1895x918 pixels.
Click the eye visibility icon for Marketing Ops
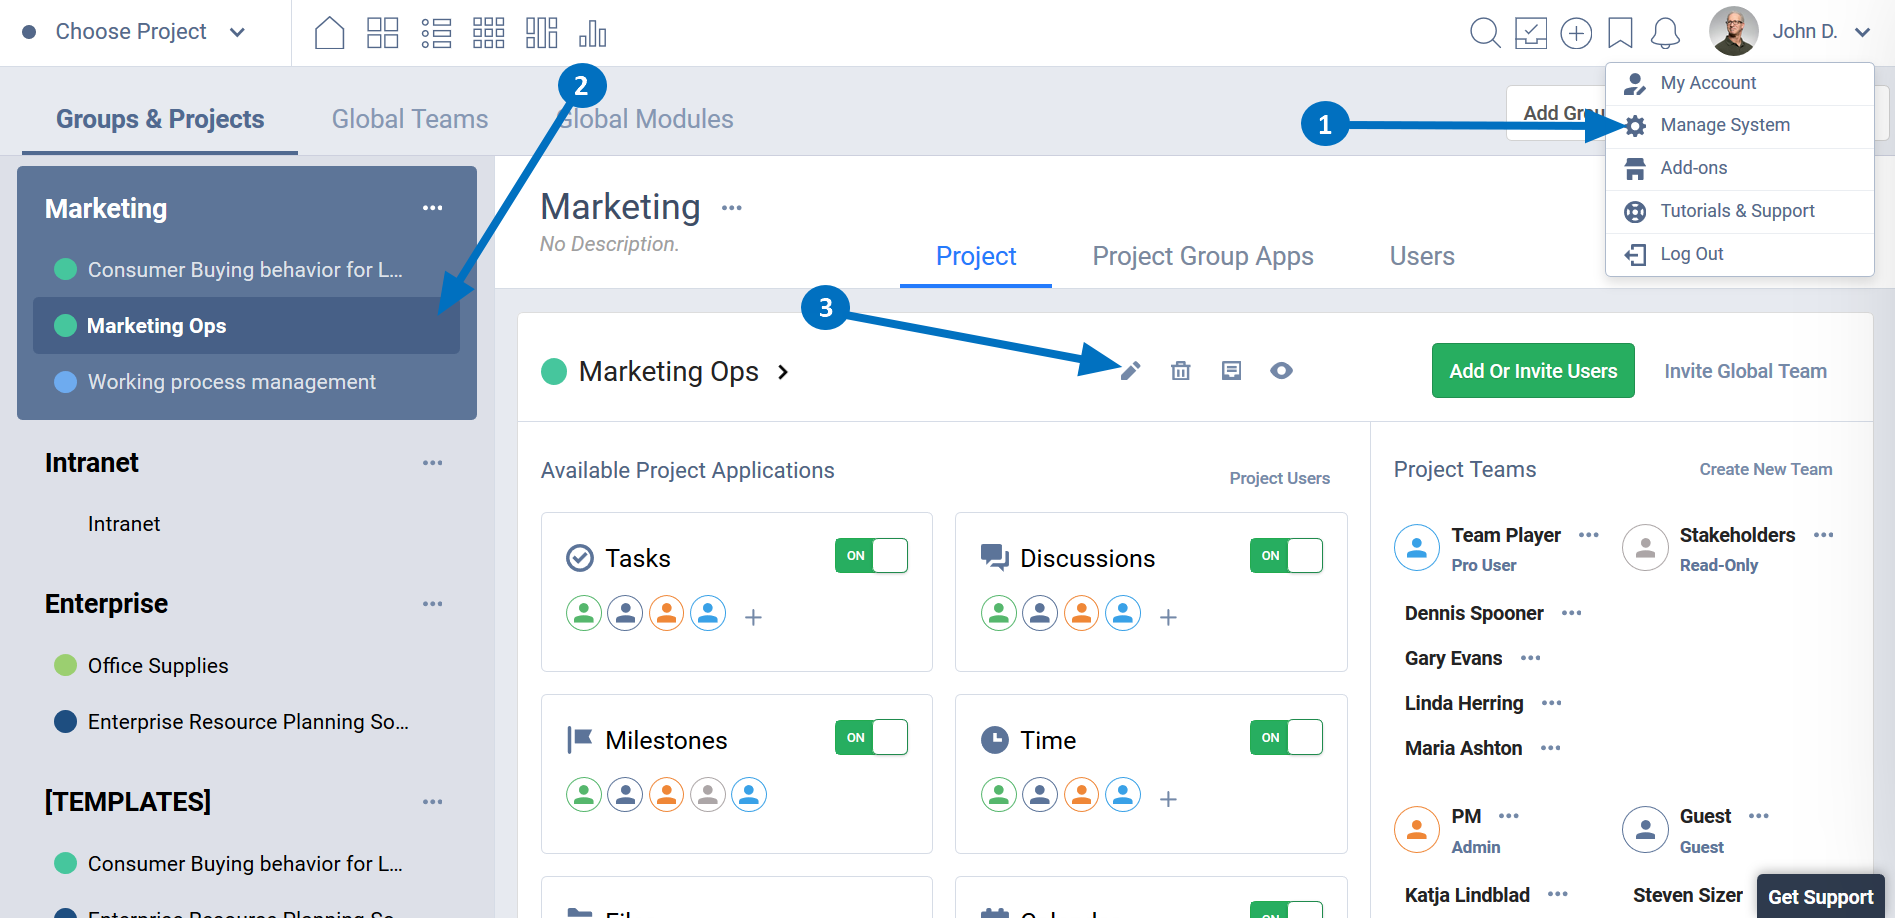coord(1281,371)
